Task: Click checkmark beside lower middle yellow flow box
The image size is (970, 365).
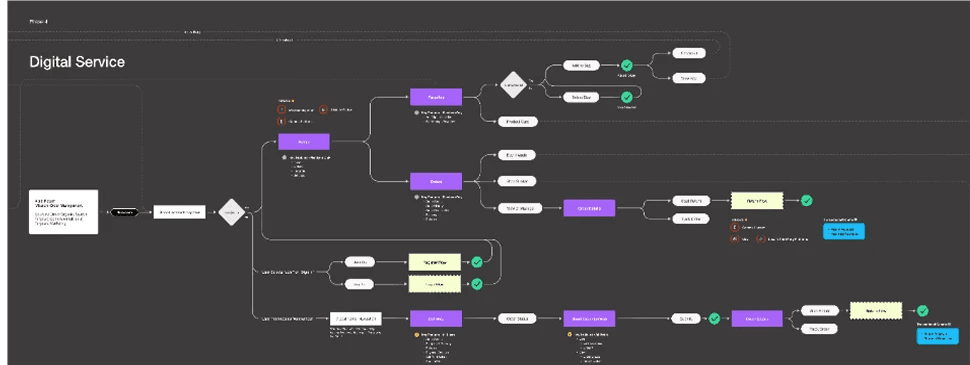Action: click(477, 284)
